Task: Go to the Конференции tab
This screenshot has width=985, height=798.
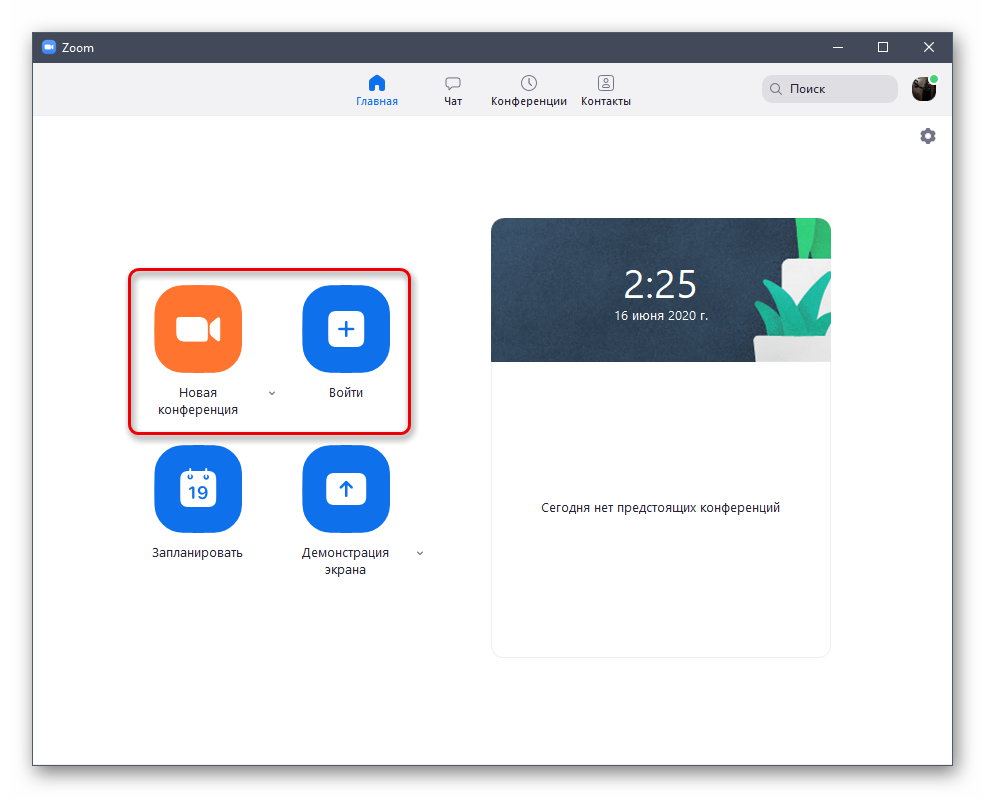Action: coord(529,90)
